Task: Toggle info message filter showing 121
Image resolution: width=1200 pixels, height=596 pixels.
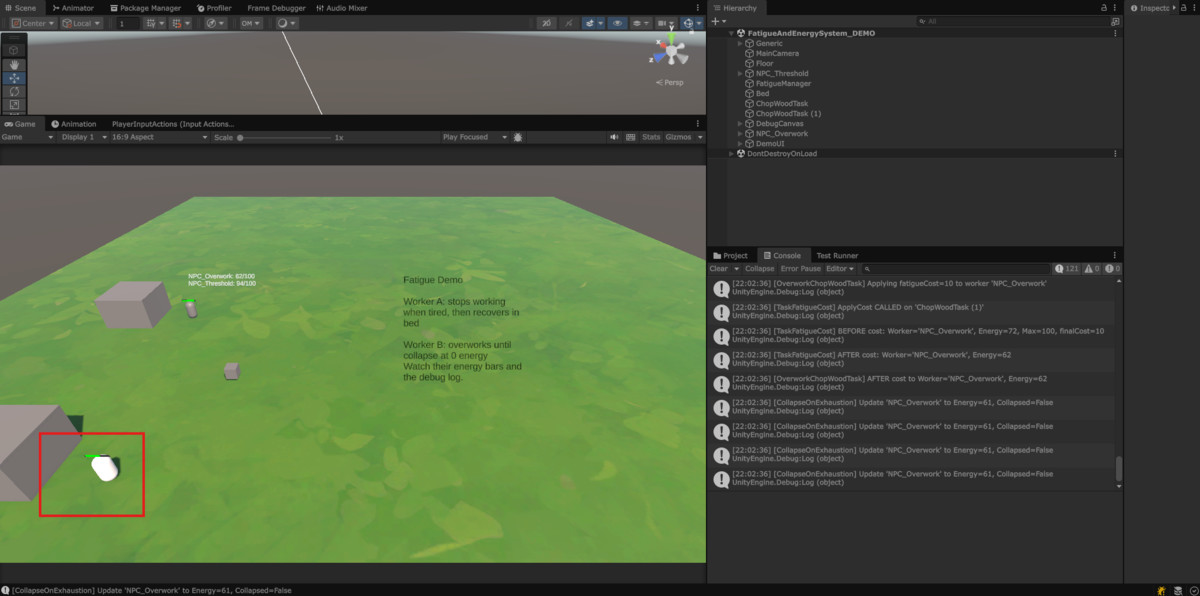Action: (1066, 269)
